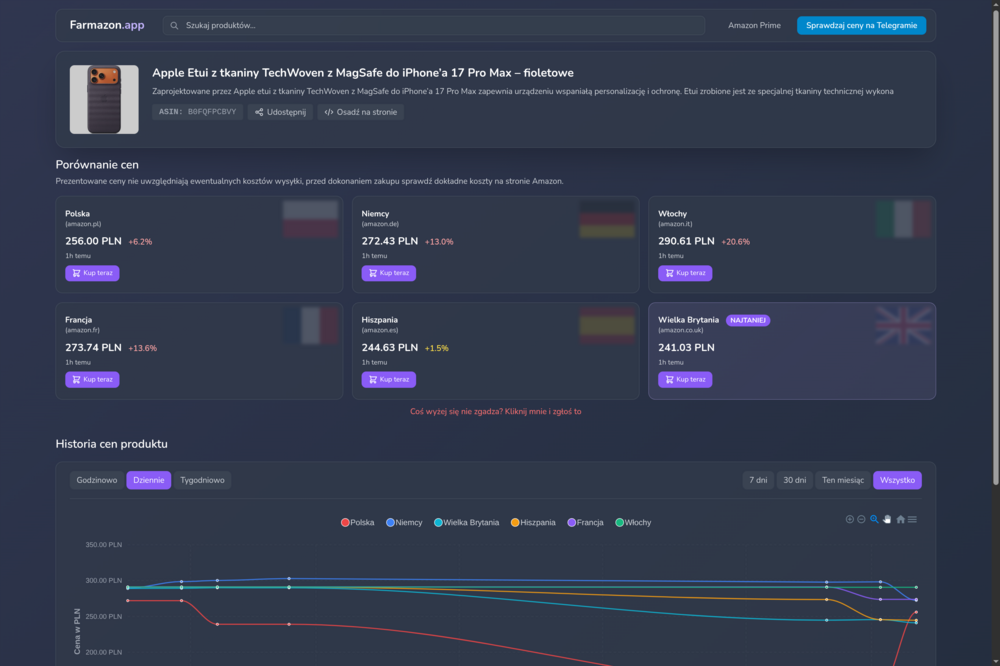
Task: Click the search magnifier icon
Action: coord(174,26)
